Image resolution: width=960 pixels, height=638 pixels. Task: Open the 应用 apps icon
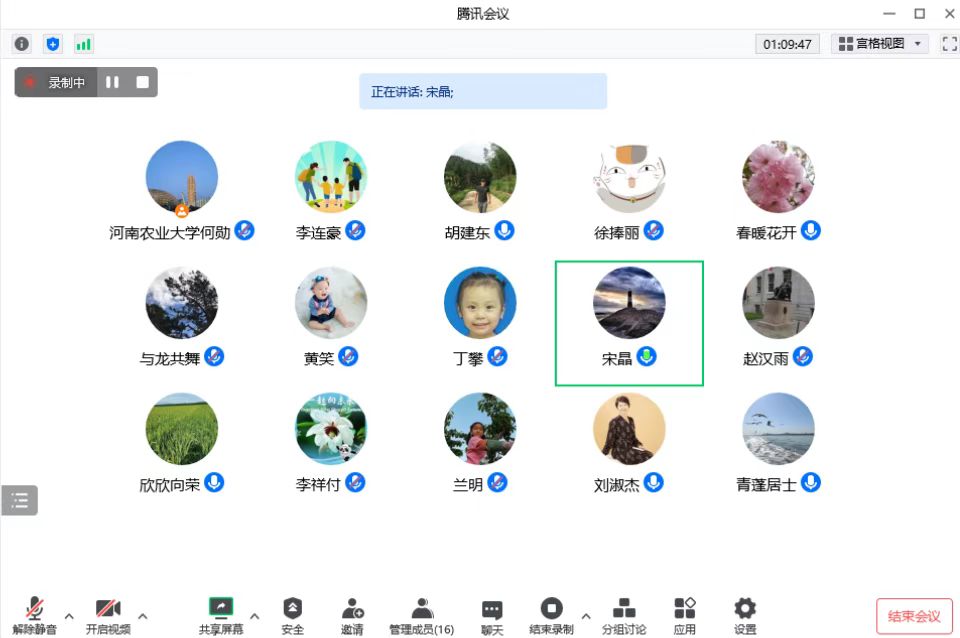(684, 609)
